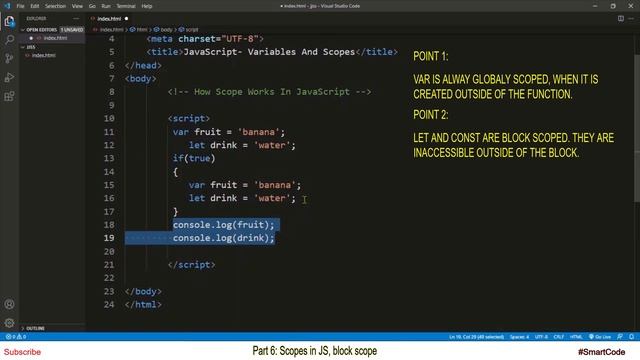Click the opening <script> tag

(x=189, y=118)
